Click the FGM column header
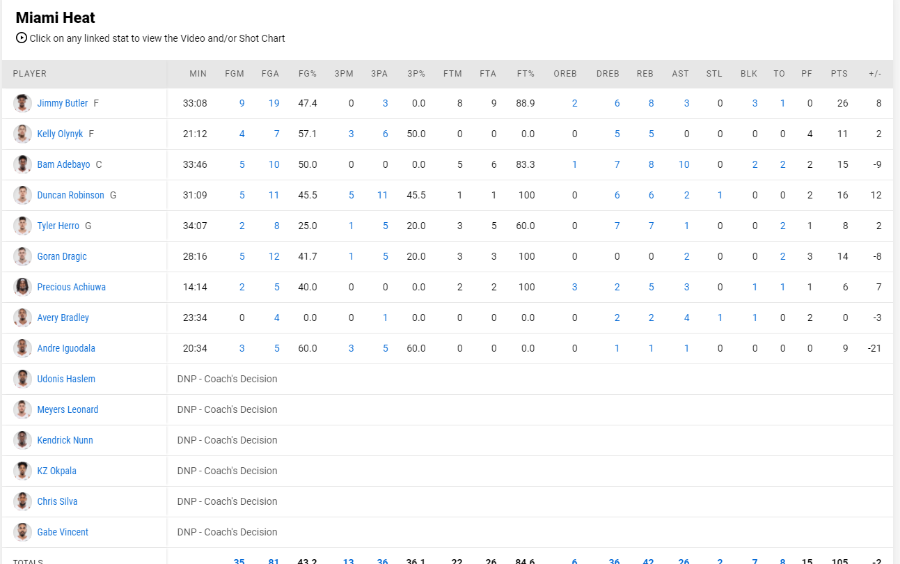900x564 pixels. (234, 73)
